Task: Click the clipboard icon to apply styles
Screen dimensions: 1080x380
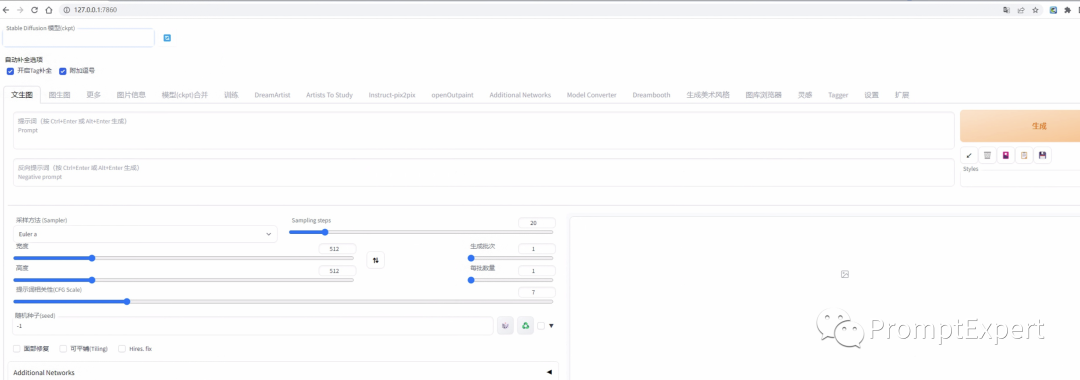Action: coord(1024,156)
